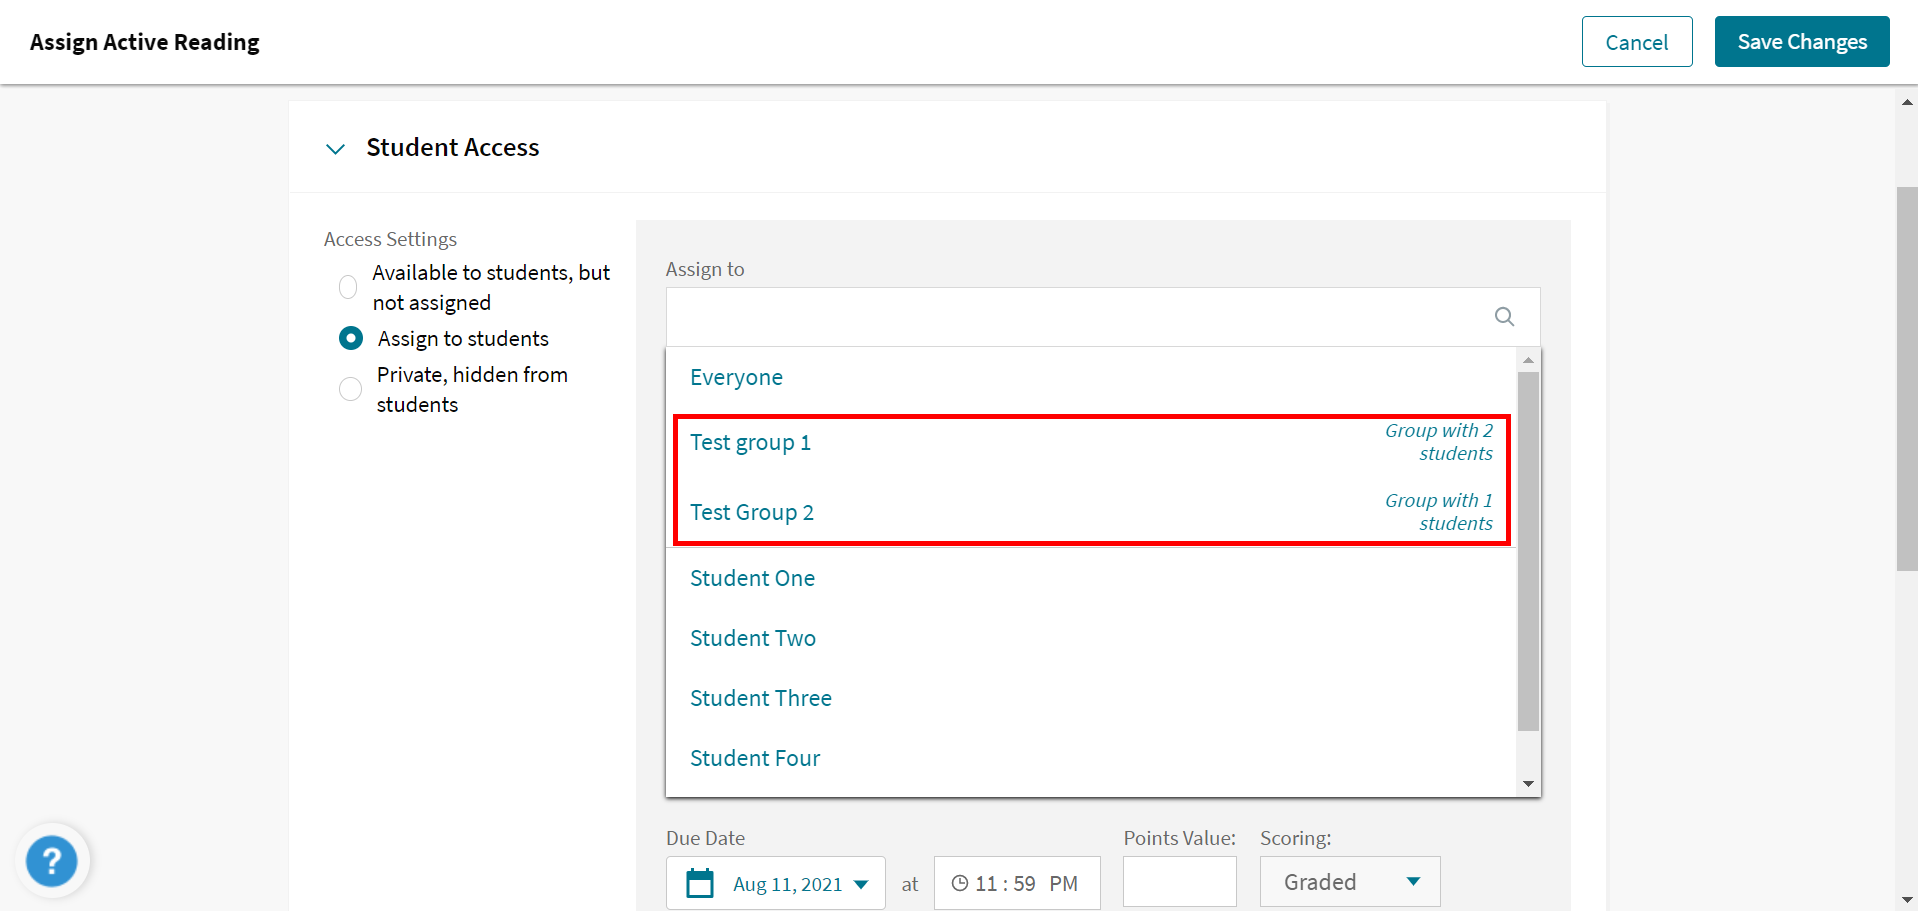Screen dimensions: 1918x911
Task: Open the Aug 11, 2021 date dropdown
Action: point(861,883)
